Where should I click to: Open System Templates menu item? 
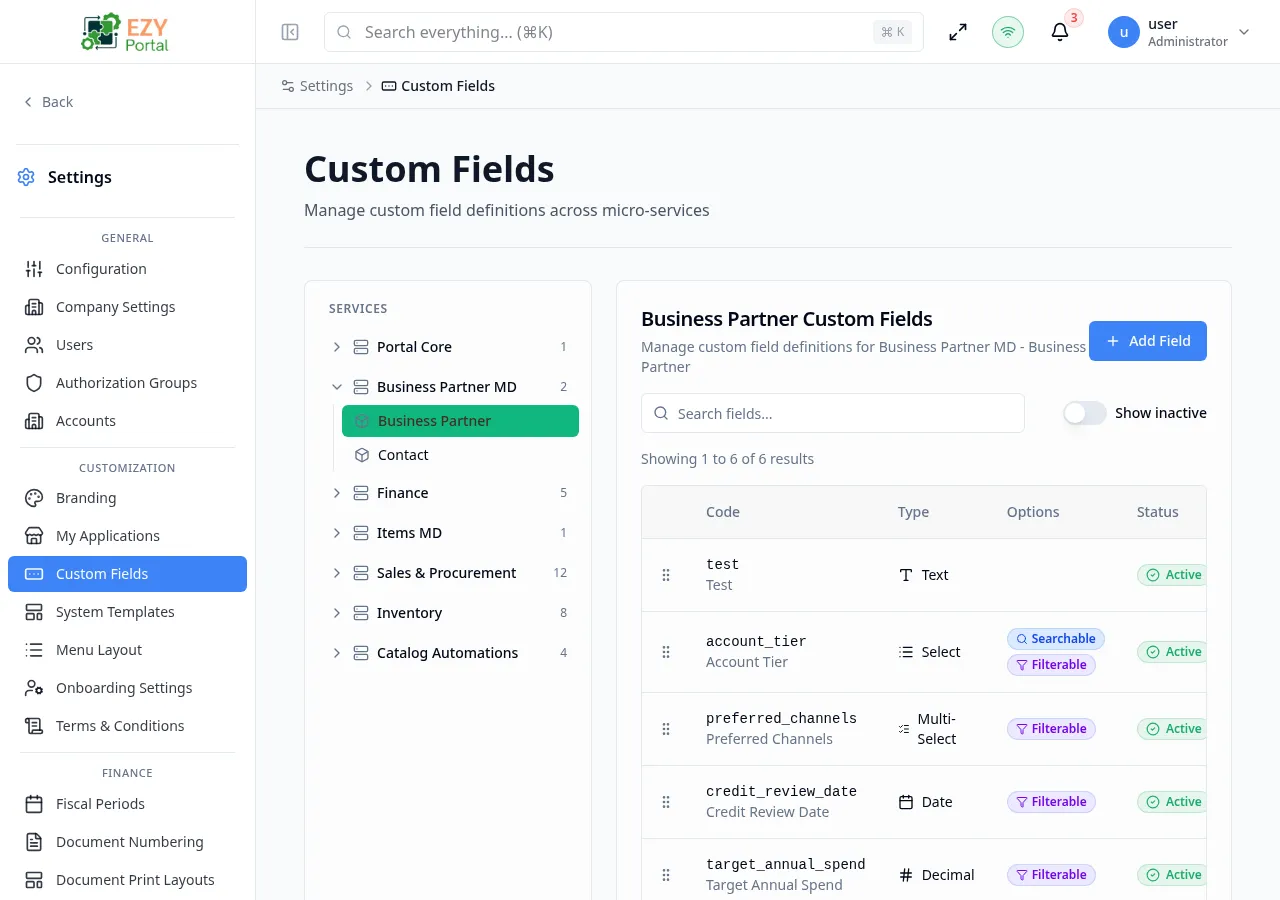[x=127, y=612]
